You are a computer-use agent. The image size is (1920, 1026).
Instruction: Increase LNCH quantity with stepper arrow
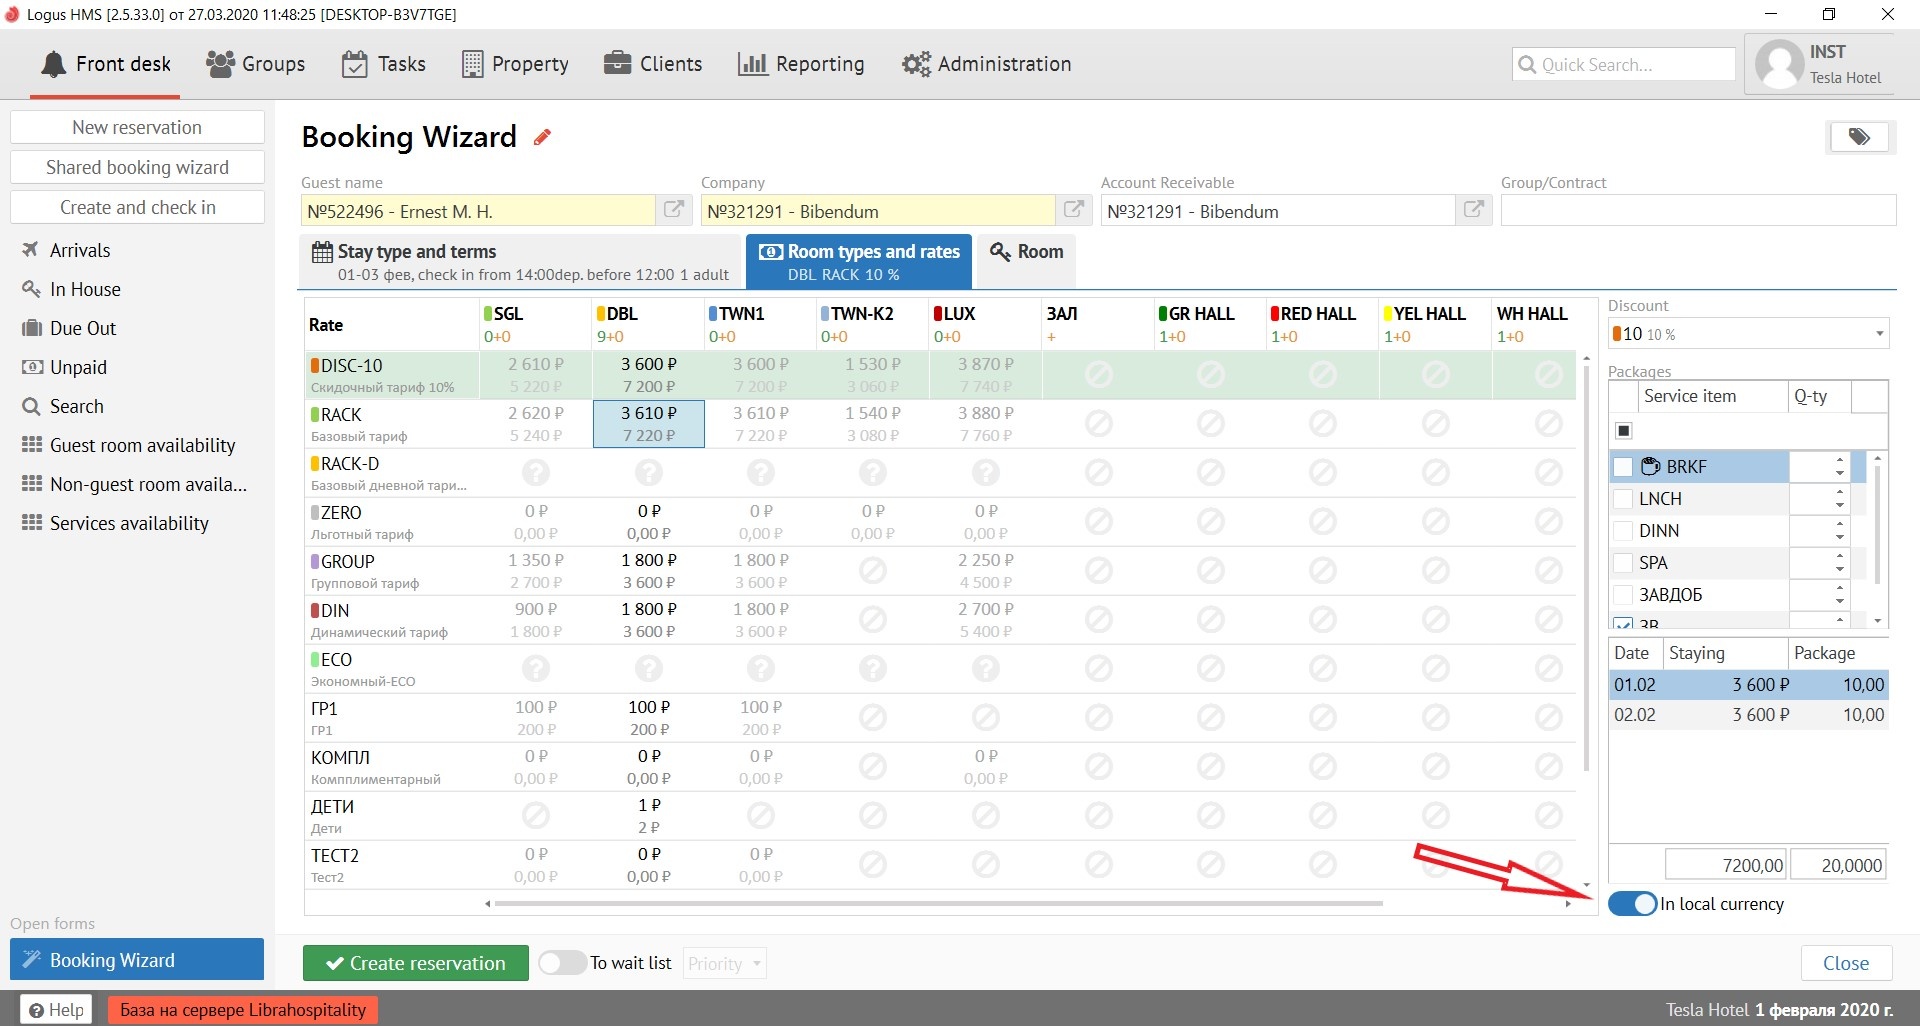pyautogui.click(x=1840, y=492)
